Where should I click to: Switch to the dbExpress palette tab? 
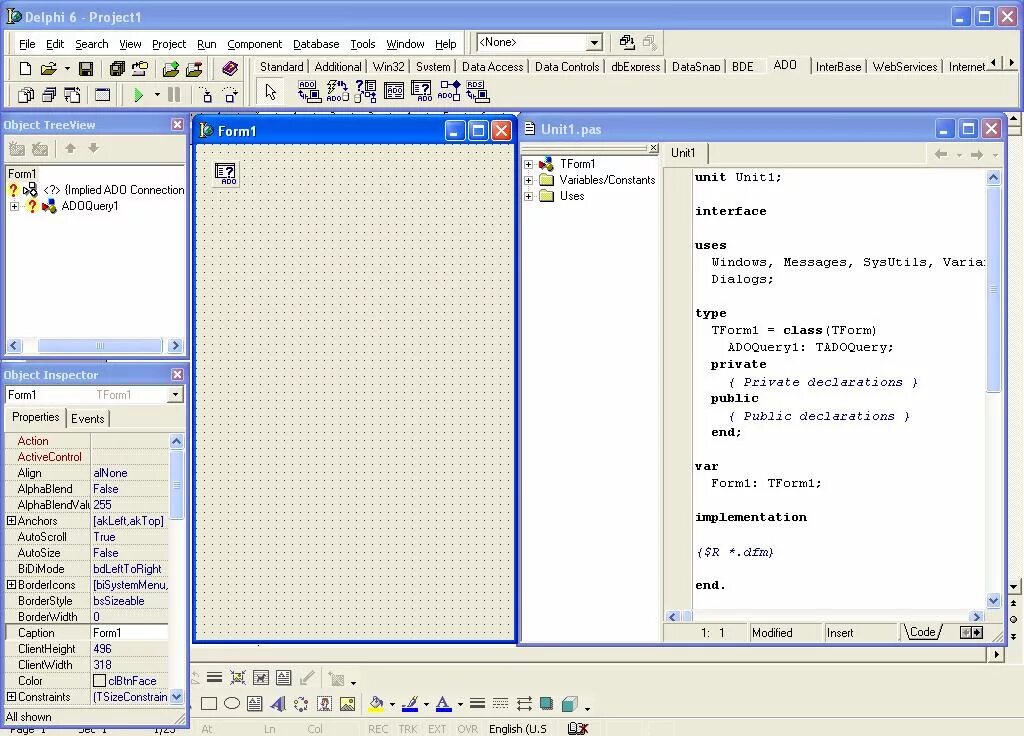pos(635,67)
